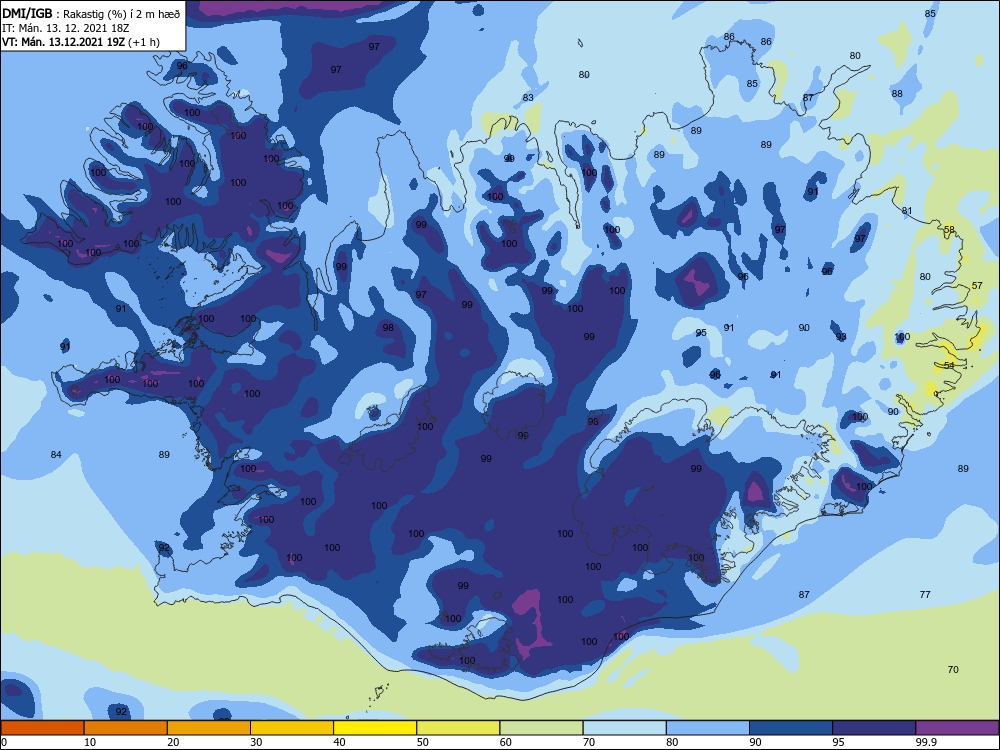Click the '50' legend scale label
Image resolution: width=1000 pixels, height=750 pixels.
click(x=422, y=742)
